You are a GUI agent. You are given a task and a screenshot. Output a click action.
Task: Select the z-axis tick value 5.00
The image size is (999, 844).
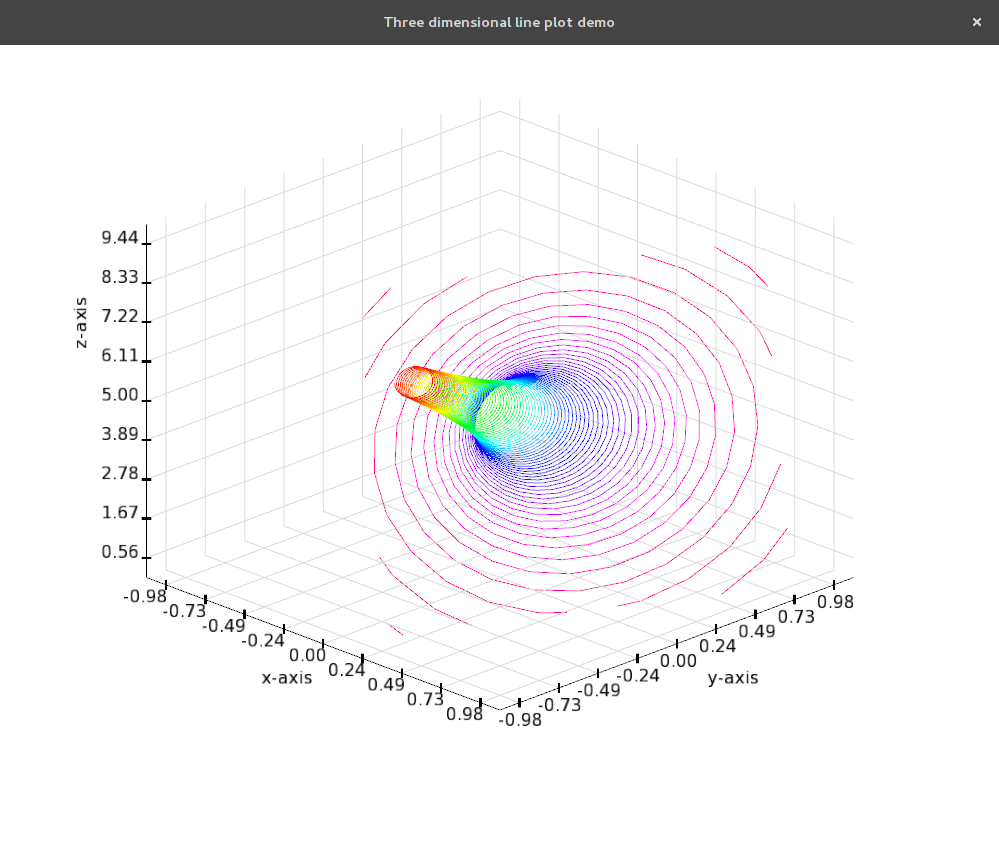[120, 395]
